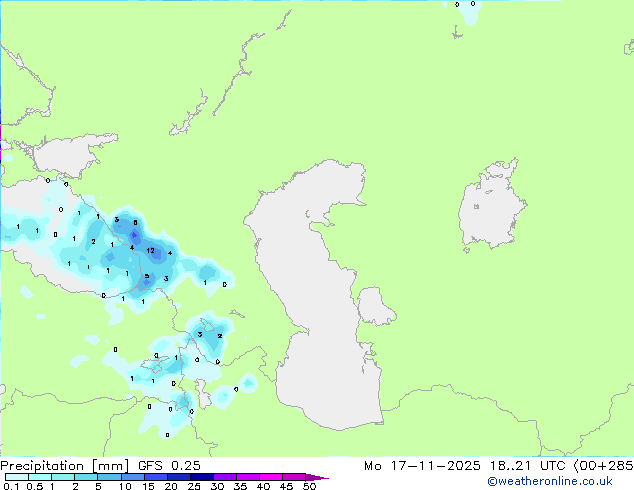The width and height of the screenshot is (634, 490).
Task: Click the legend label '50'
Action: click(x=309, y=486)
